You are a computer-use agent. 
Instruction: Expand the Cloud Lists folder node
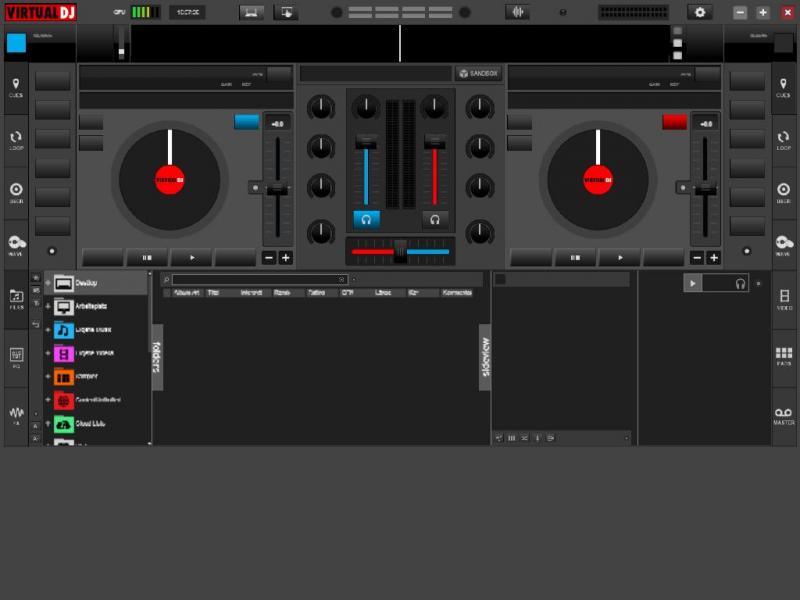click(47, 424)
